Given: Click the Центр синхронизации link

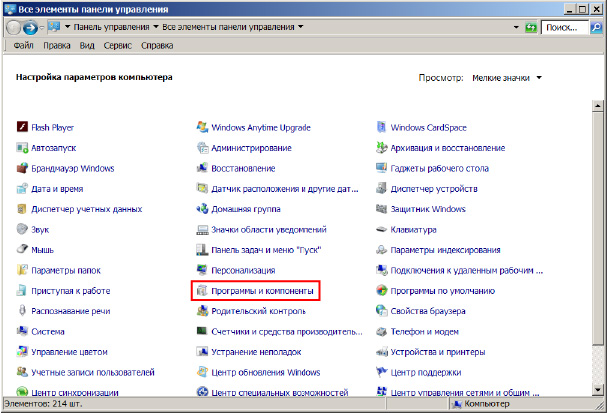Looking at the screenshot, I should (x=75, y=392).
